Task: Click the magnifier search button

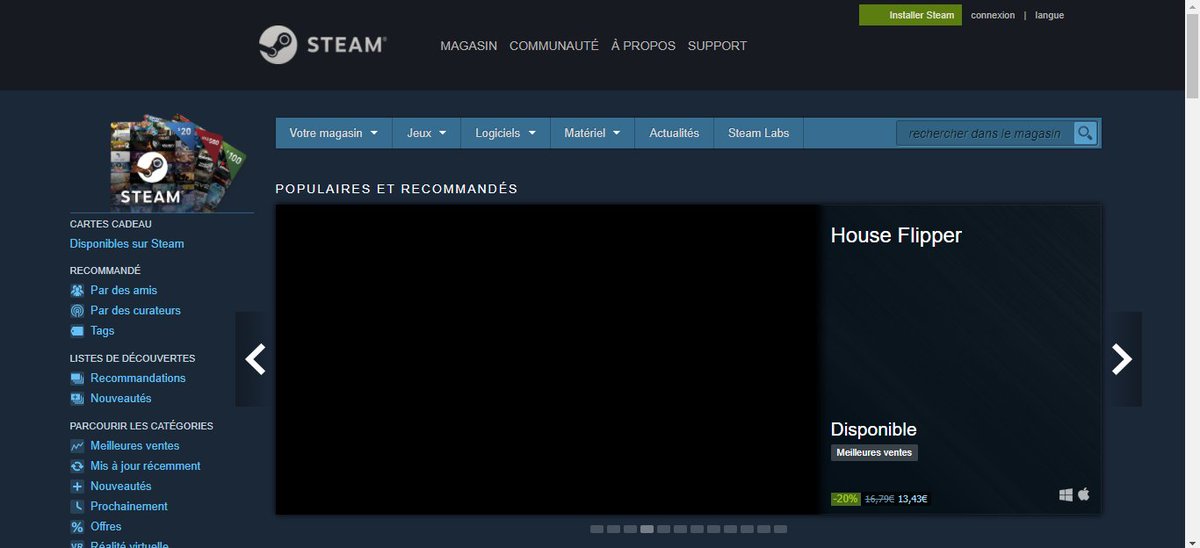Action: 1085,133
